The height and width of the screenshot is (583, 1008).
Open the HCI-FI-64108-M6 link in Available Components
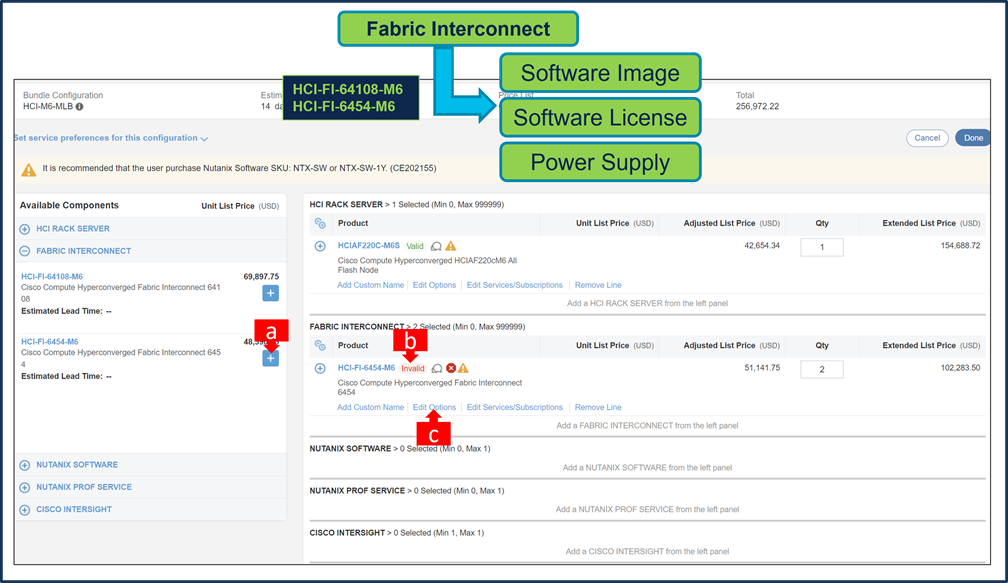(x=52, y=276)
